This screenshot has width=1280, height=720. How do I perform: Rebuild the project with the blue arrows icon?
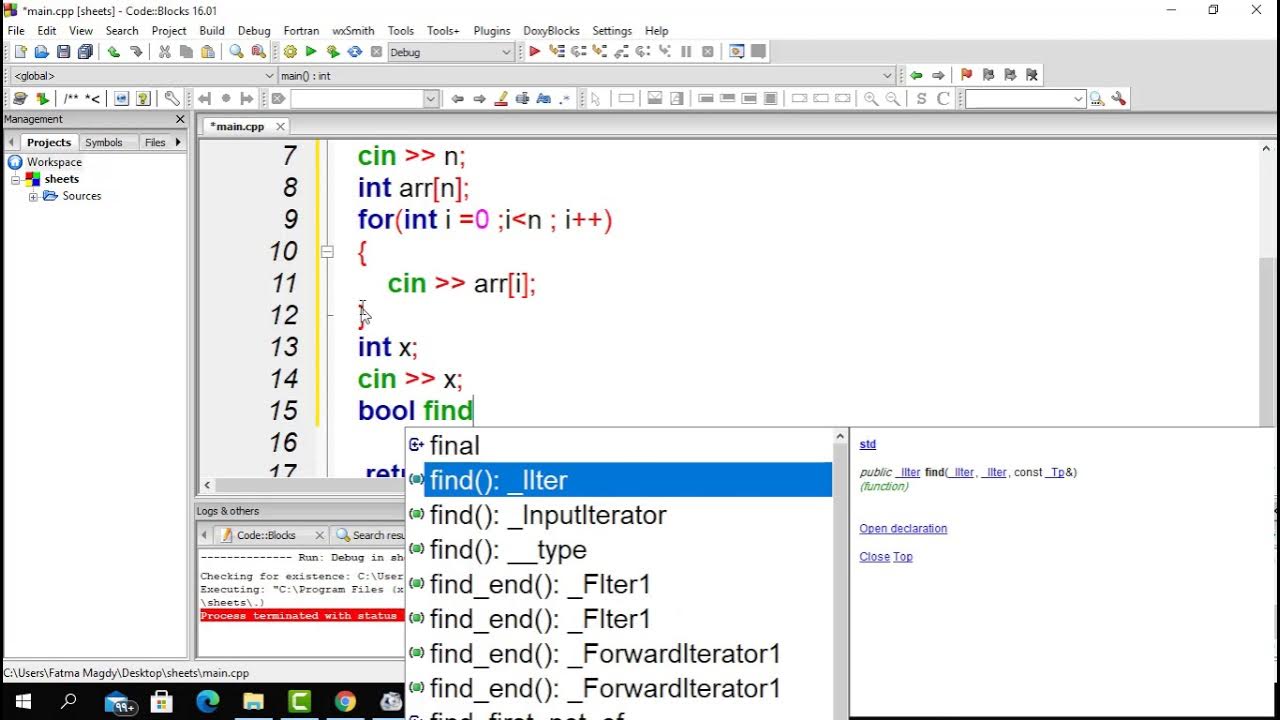click(x=355, y=52)
